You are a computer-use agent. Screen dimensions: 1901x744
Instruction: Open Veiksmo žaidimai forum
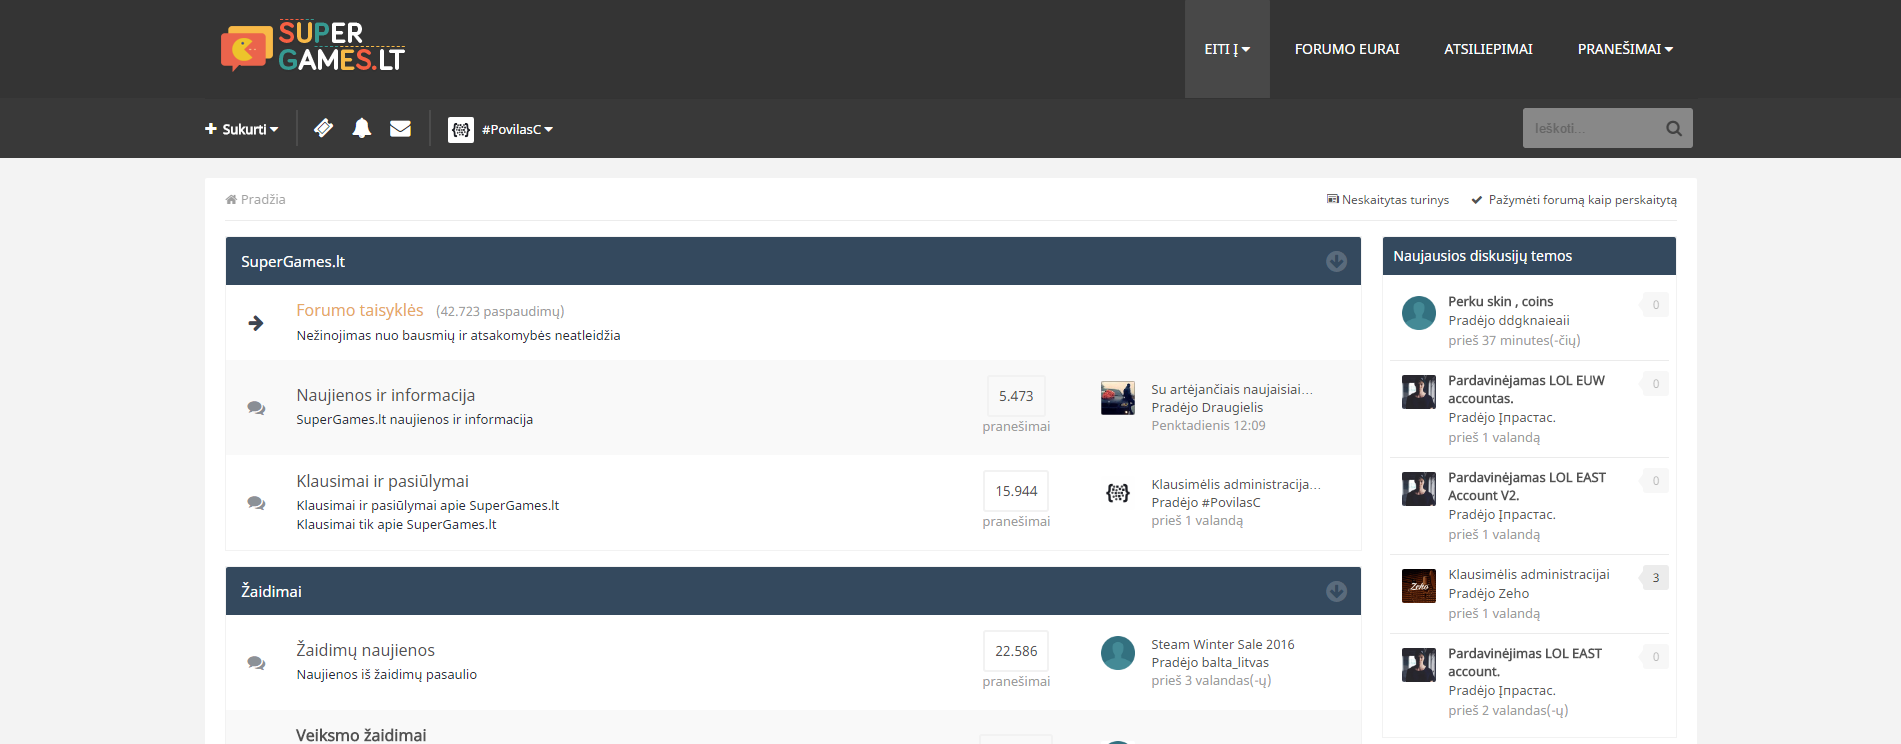361,735
